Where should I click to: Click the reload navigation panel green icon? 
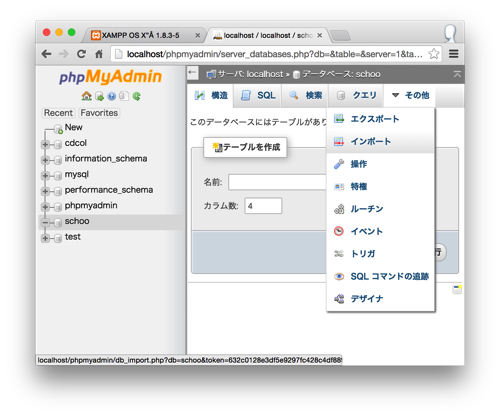[x=136, y=96]
